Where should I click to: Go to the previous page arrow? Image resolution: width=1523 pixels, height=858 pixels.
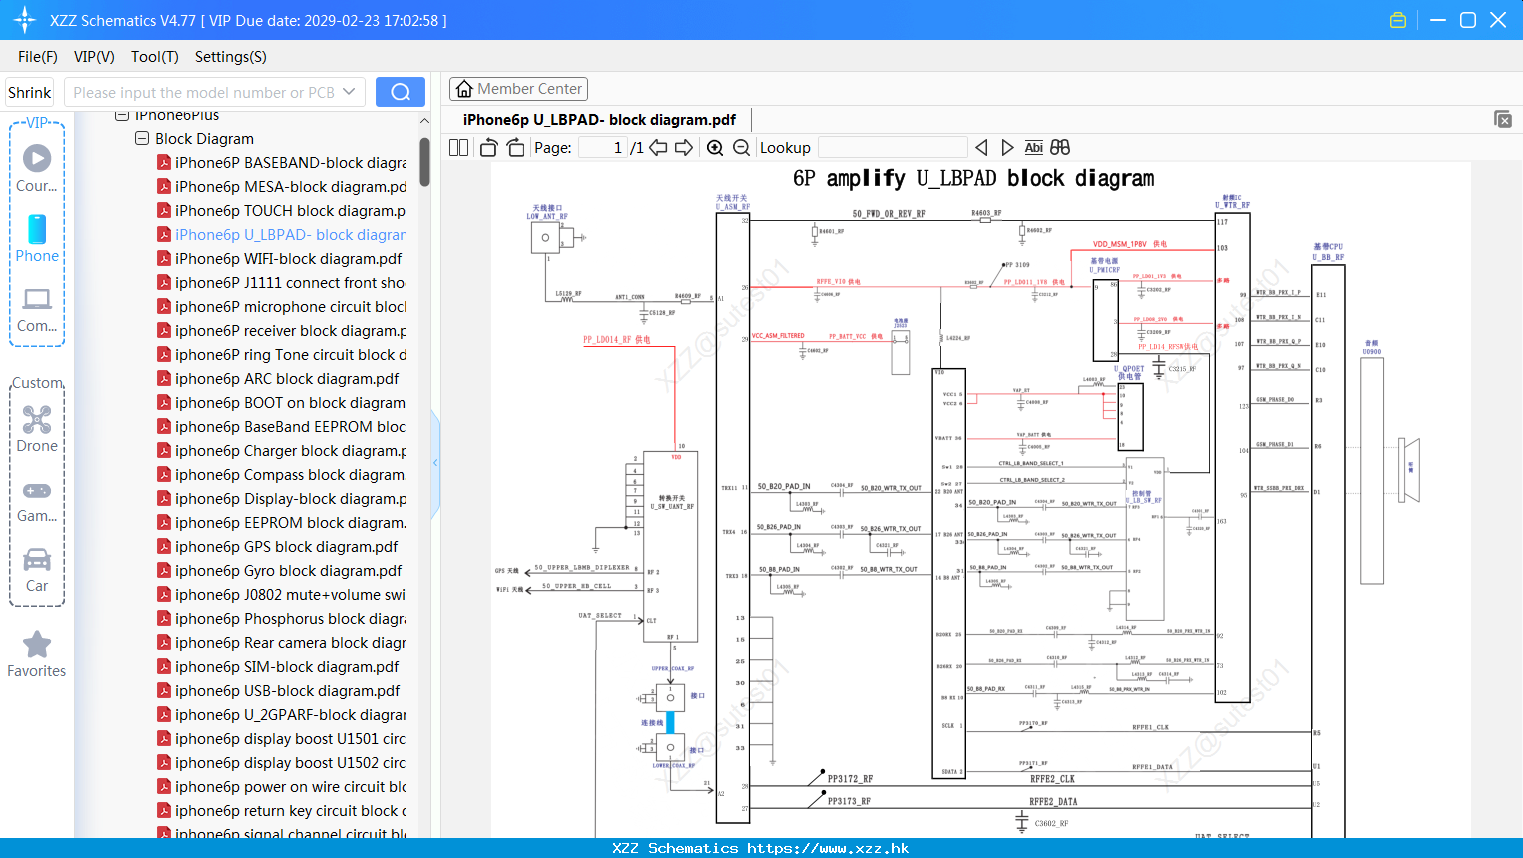pyautogui.click(x=658, y=148)
